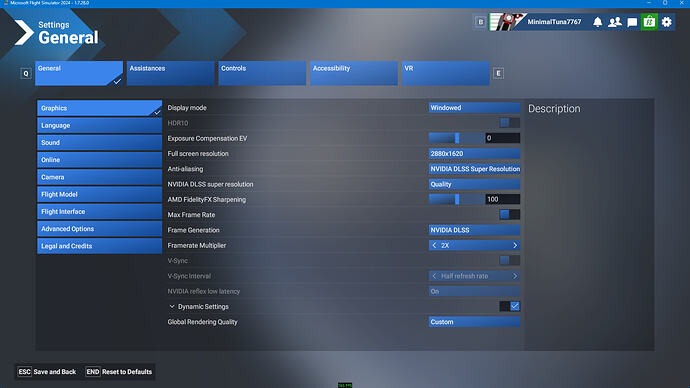Click V-Sync Interval left arrow
Viewport: 690px width, 388px height.
[434, 276]
